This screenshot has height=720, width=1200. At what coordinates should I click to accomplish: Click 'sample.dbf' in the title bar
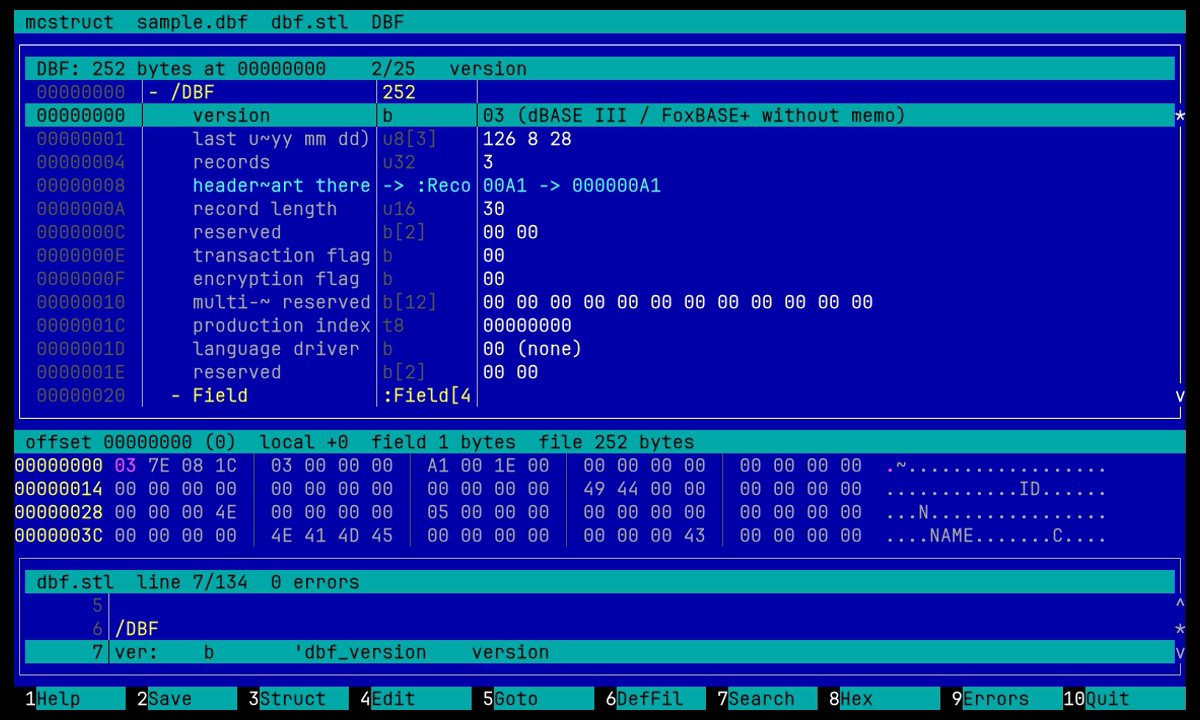click(x=193, y=22)
